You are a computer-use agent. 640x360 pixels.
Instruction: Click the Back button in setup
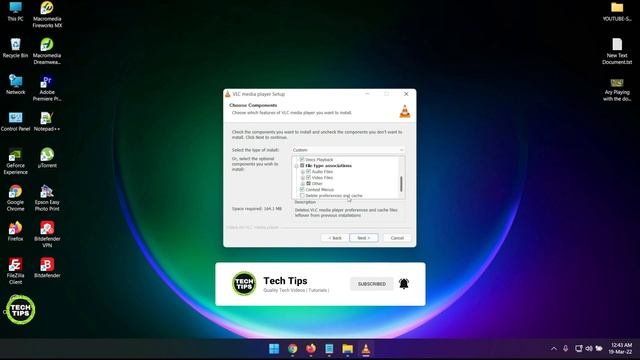point(335,238)
